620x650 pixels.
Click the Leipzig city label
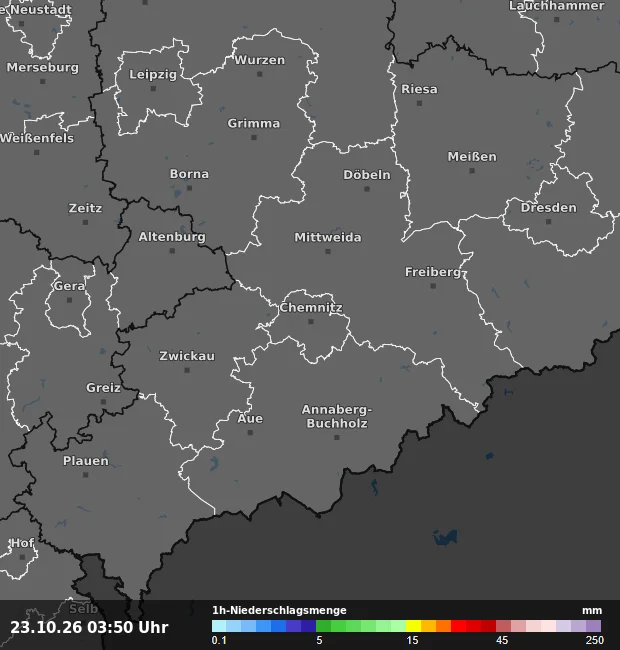[153, 75]
